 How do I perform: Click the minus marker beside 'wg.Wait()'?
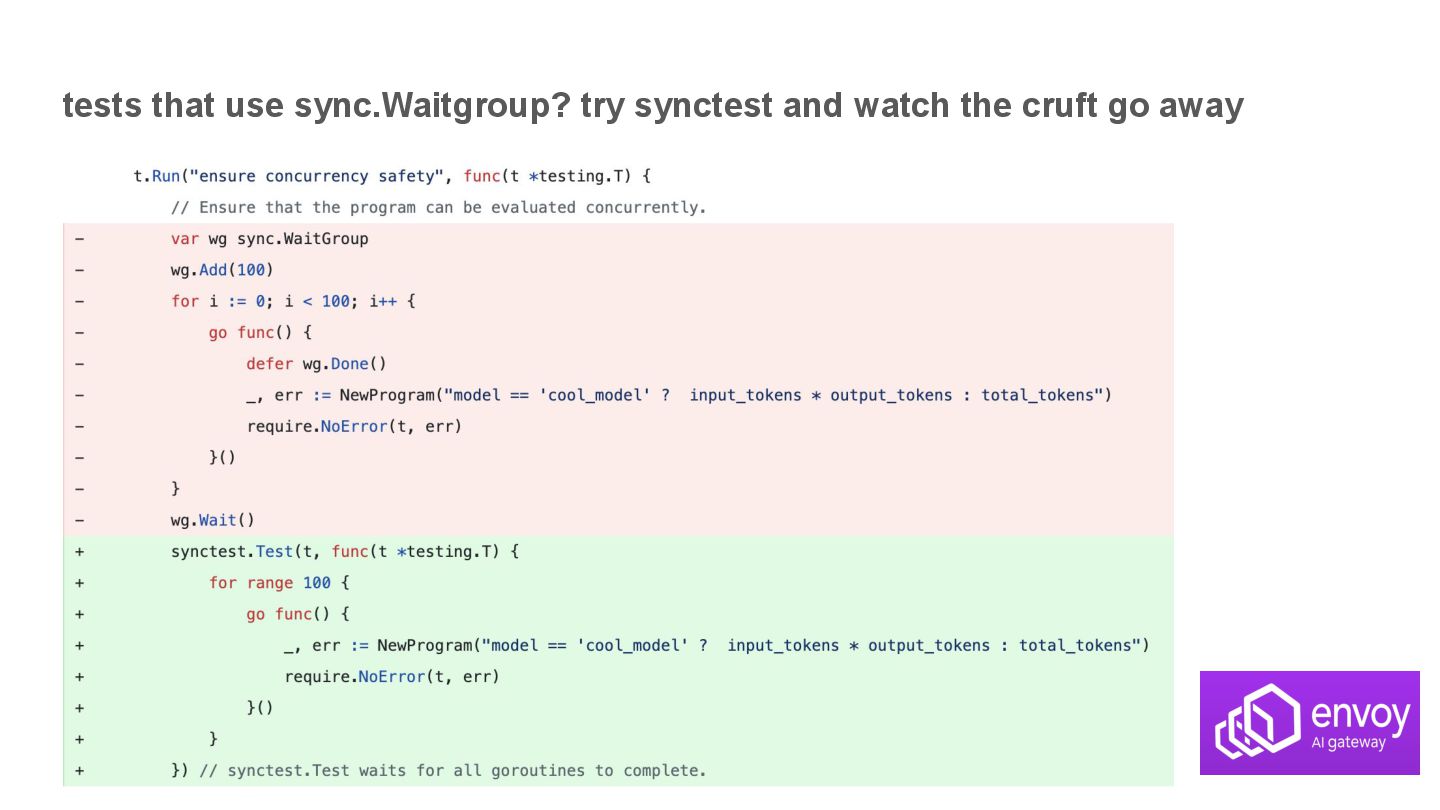79,520
